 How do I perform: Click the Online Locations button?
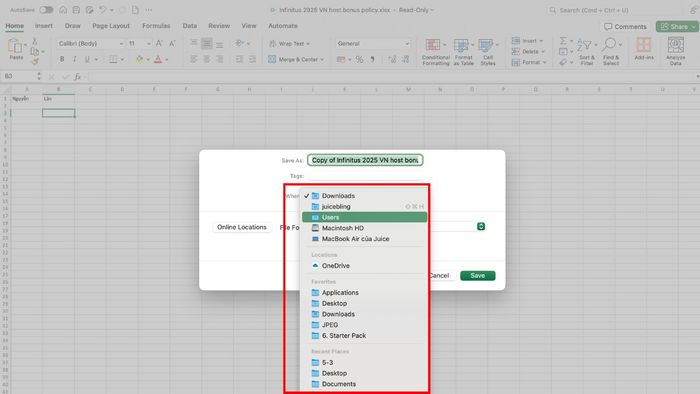pyautogui.click(x=242, y=227)
